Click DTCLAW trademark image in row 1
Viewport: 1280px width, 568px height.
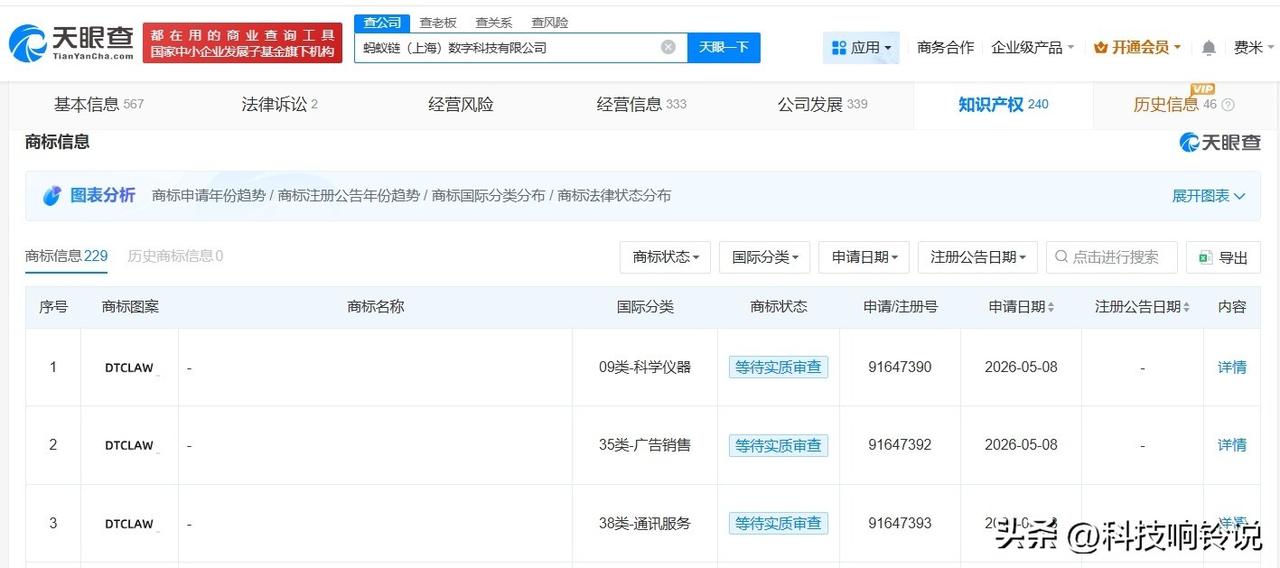coord(130,367)
